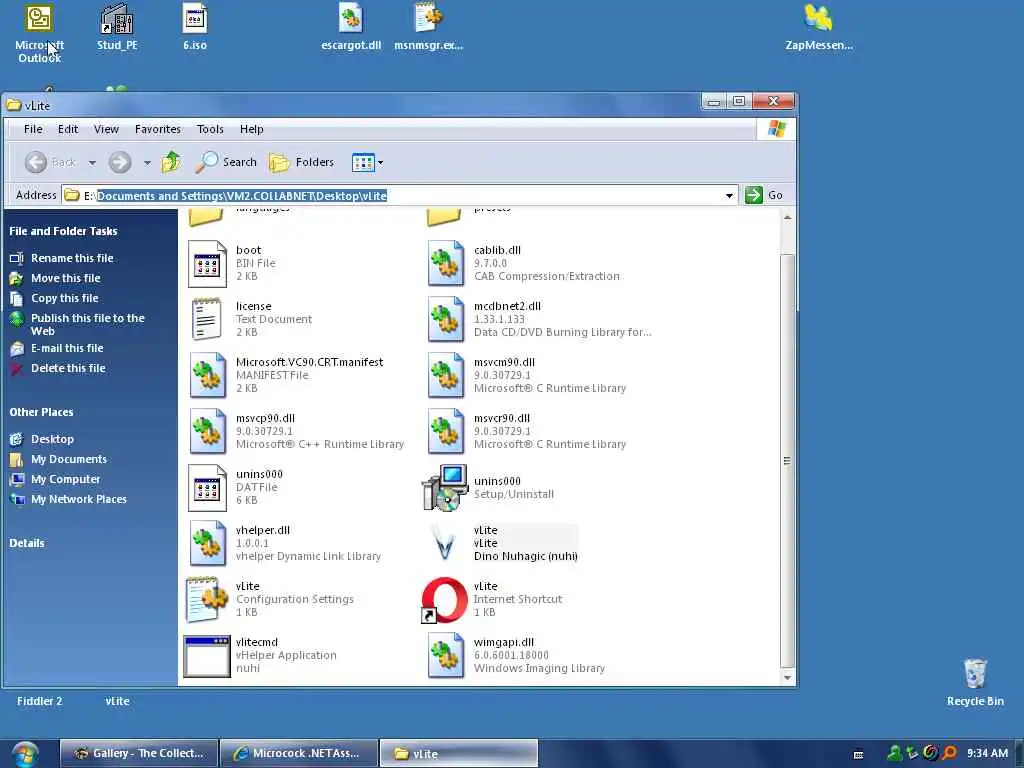This screenshot has width=1024, height=768.
Task: Open the File menu
Action: (x=33, y=129)
